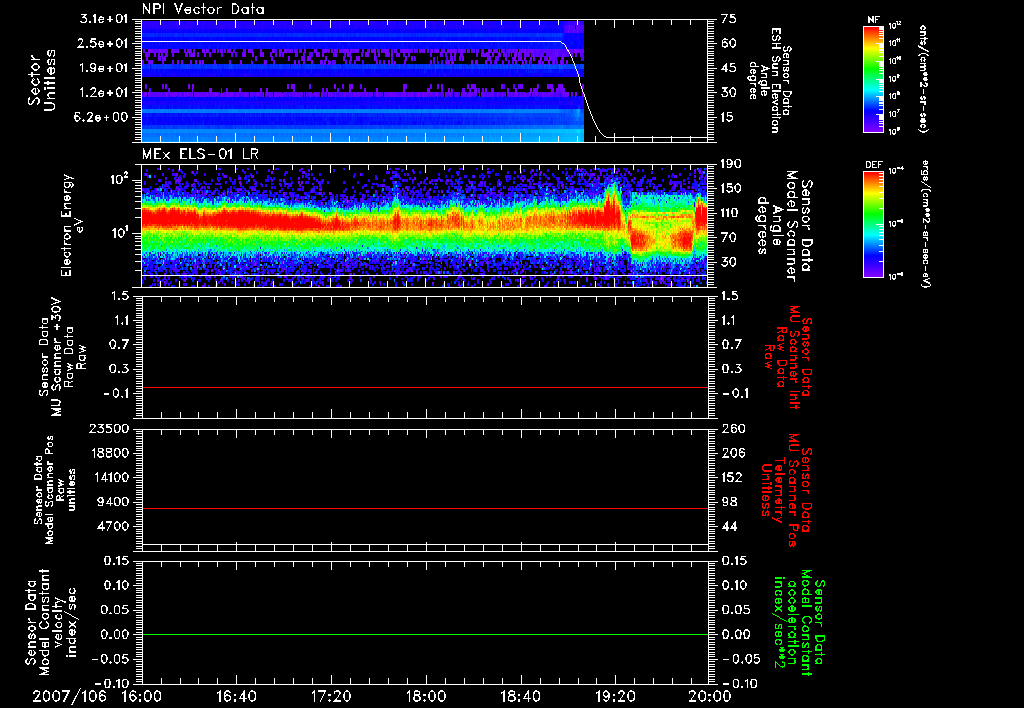Image resolution: width=1024 pixels, height=708 pixels.
Task: Click the red MU Scanner Int1 Raw Data label
Action: click(788, 357)
